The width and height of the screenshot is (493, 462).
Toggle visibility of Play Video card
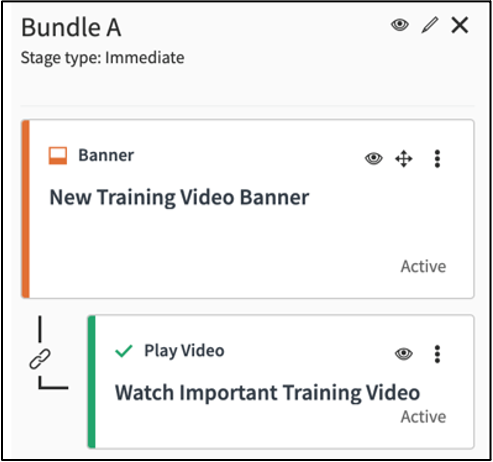coord(404,354)
